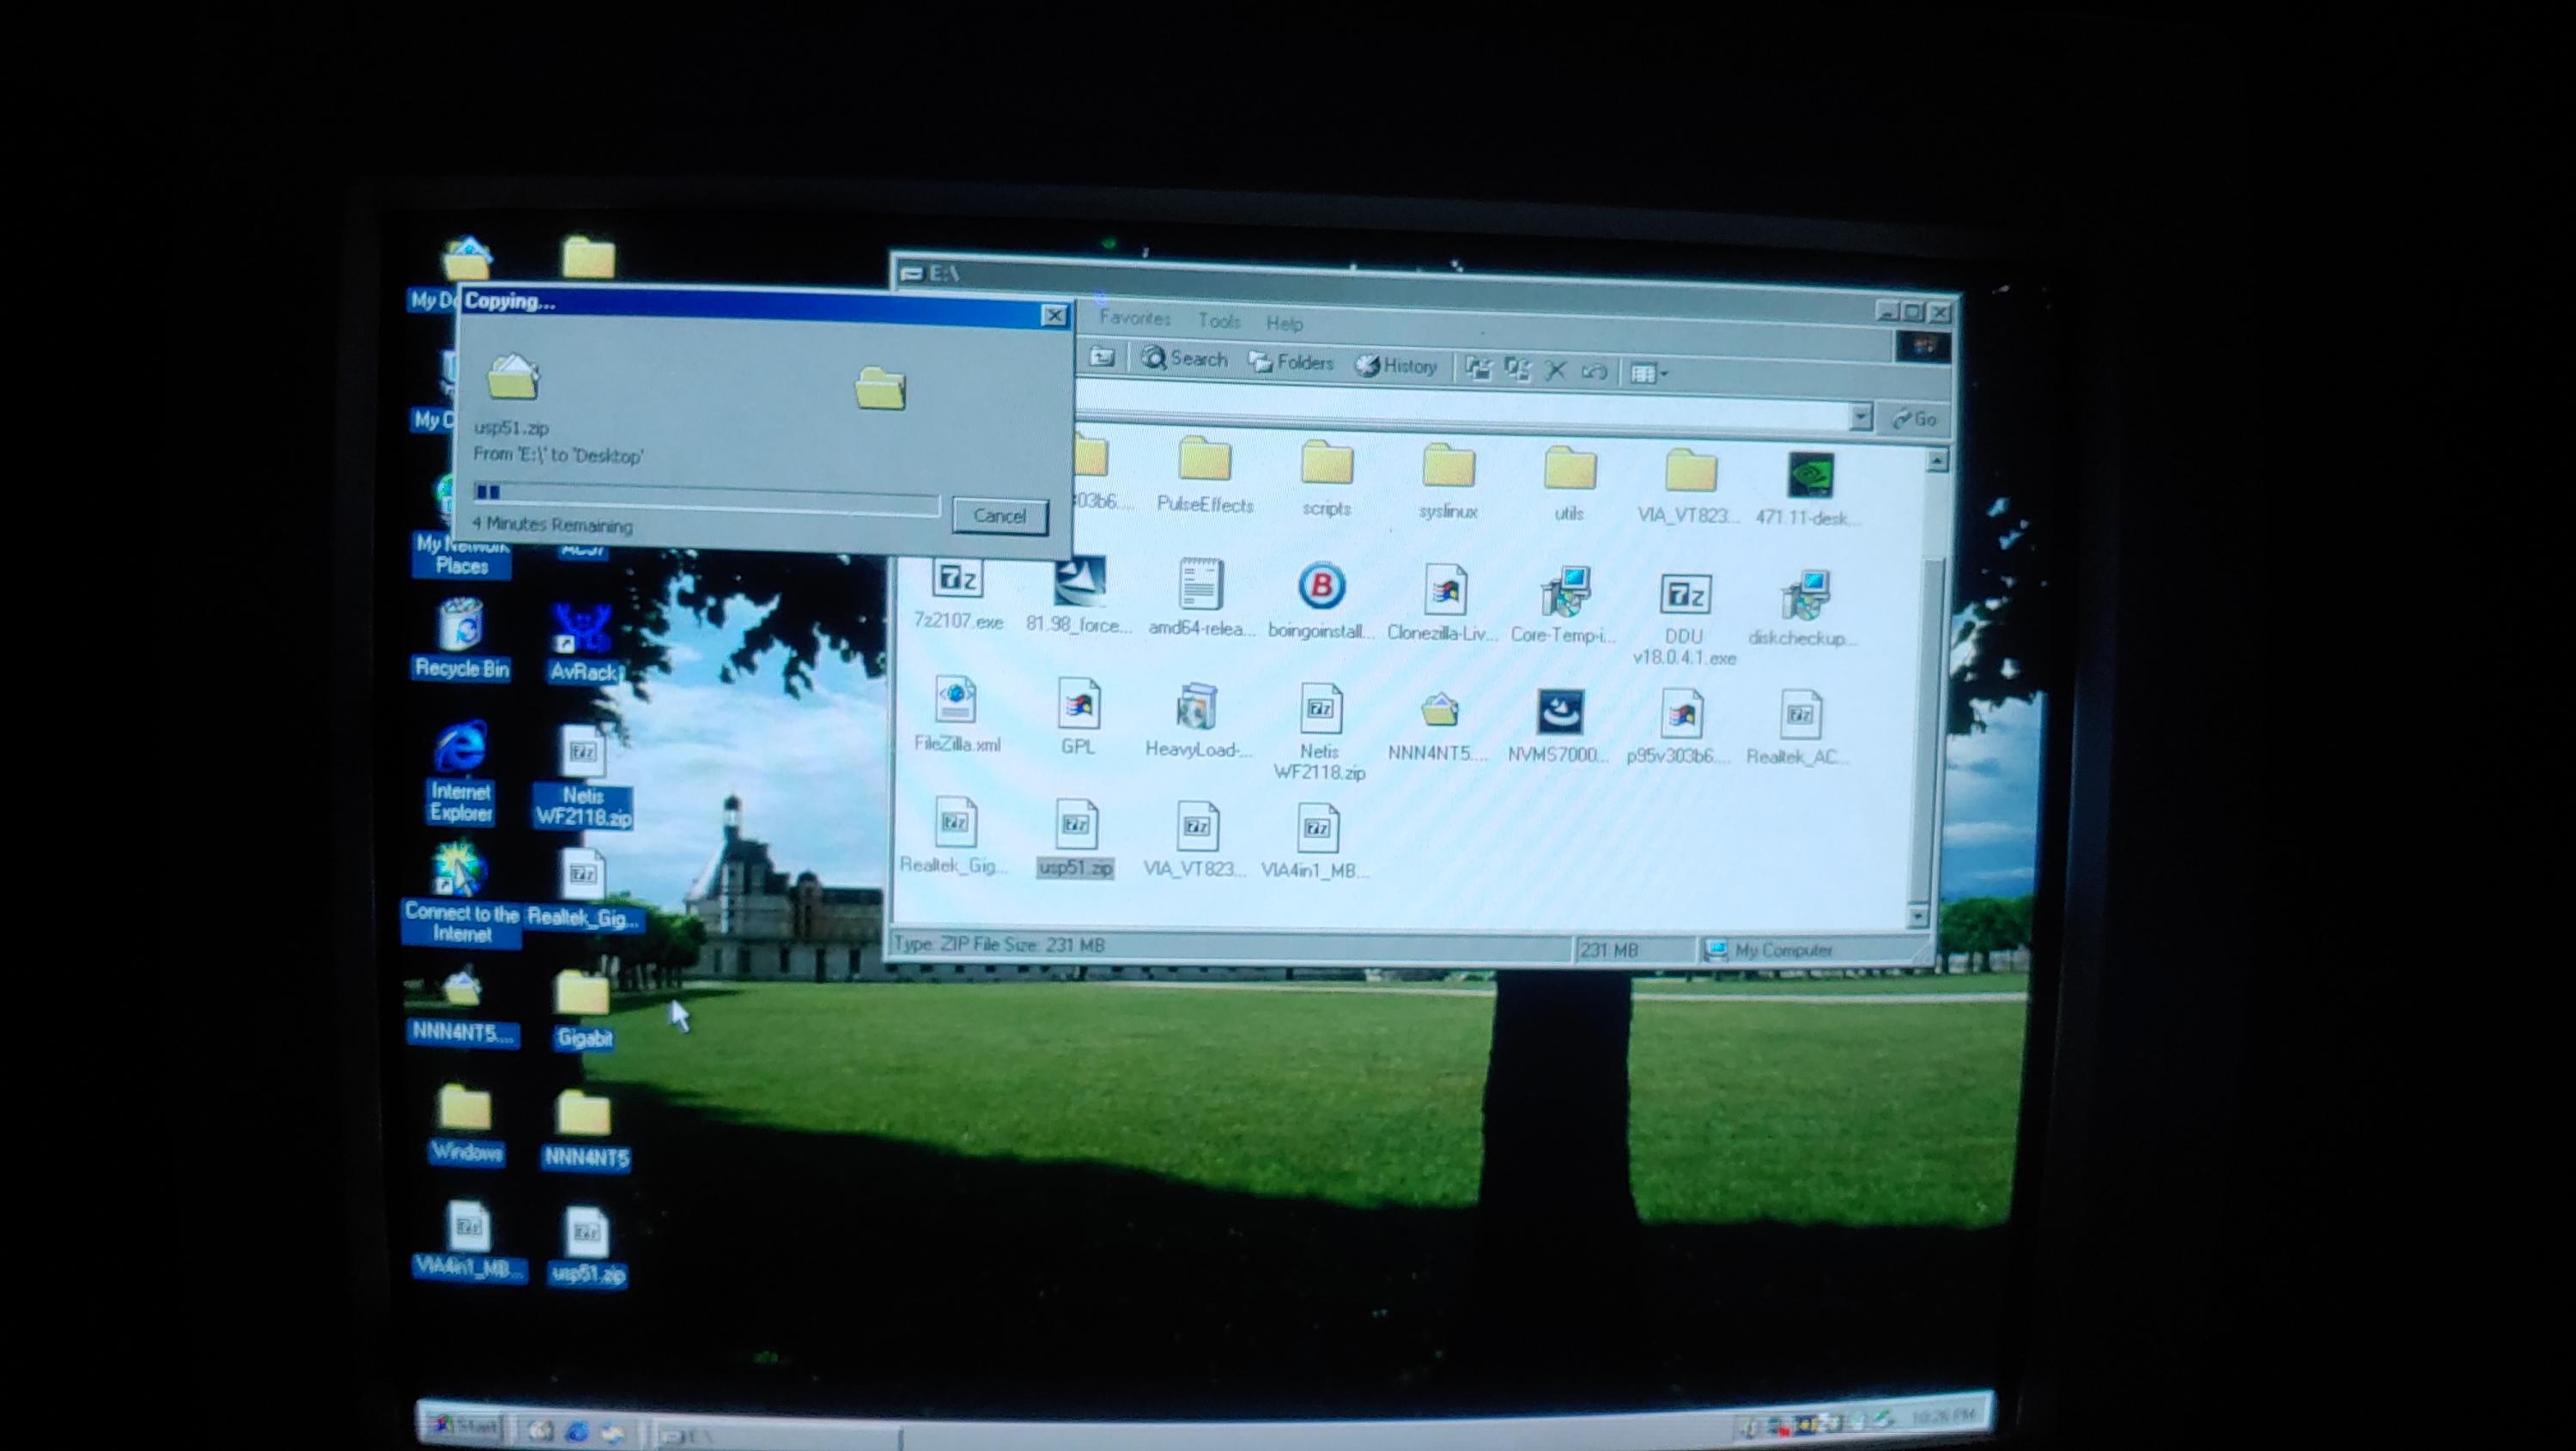Toggle the History pane button
This screenshot has height=1451, width=2576.
[1397, 366]
